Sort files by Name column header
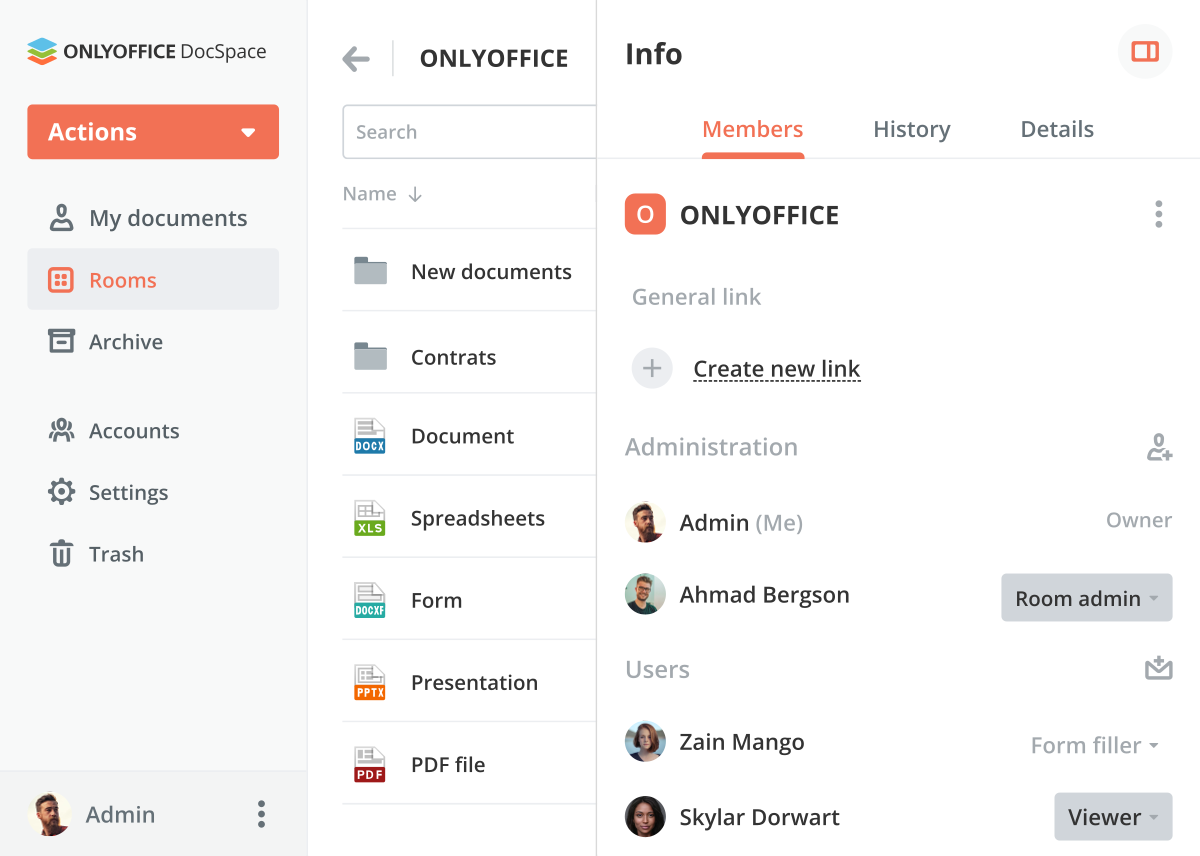This screenshot has width=1200, height=856. click(x=370, y=194)
